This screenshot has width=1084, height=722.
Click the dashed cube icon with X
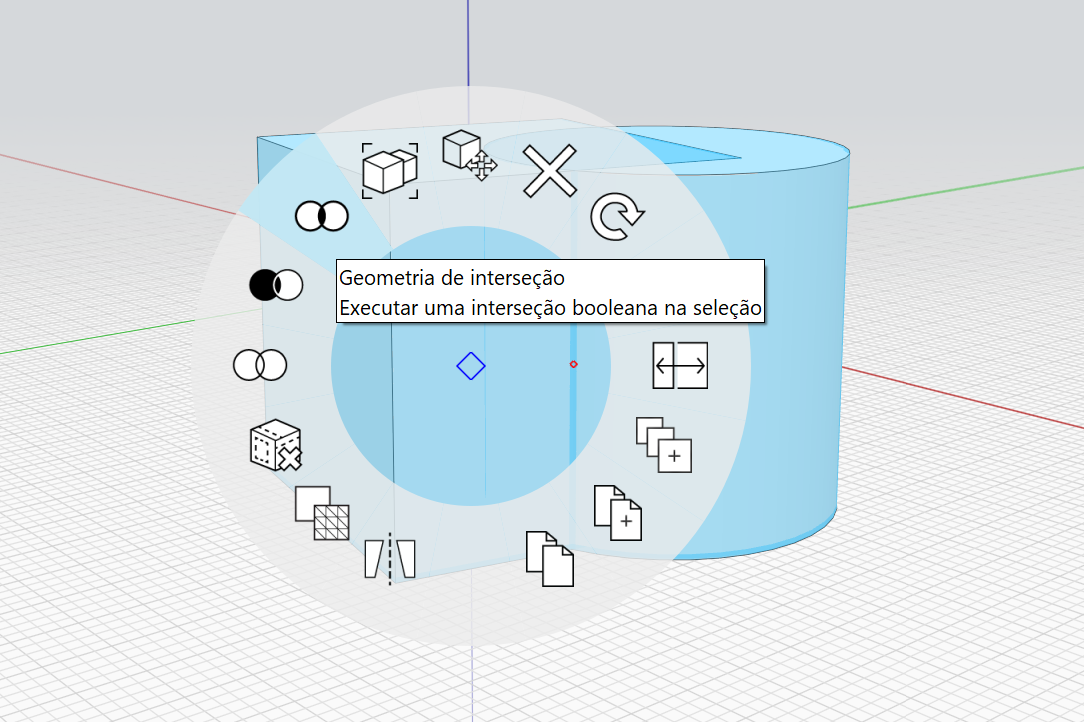tap(275, 446)
